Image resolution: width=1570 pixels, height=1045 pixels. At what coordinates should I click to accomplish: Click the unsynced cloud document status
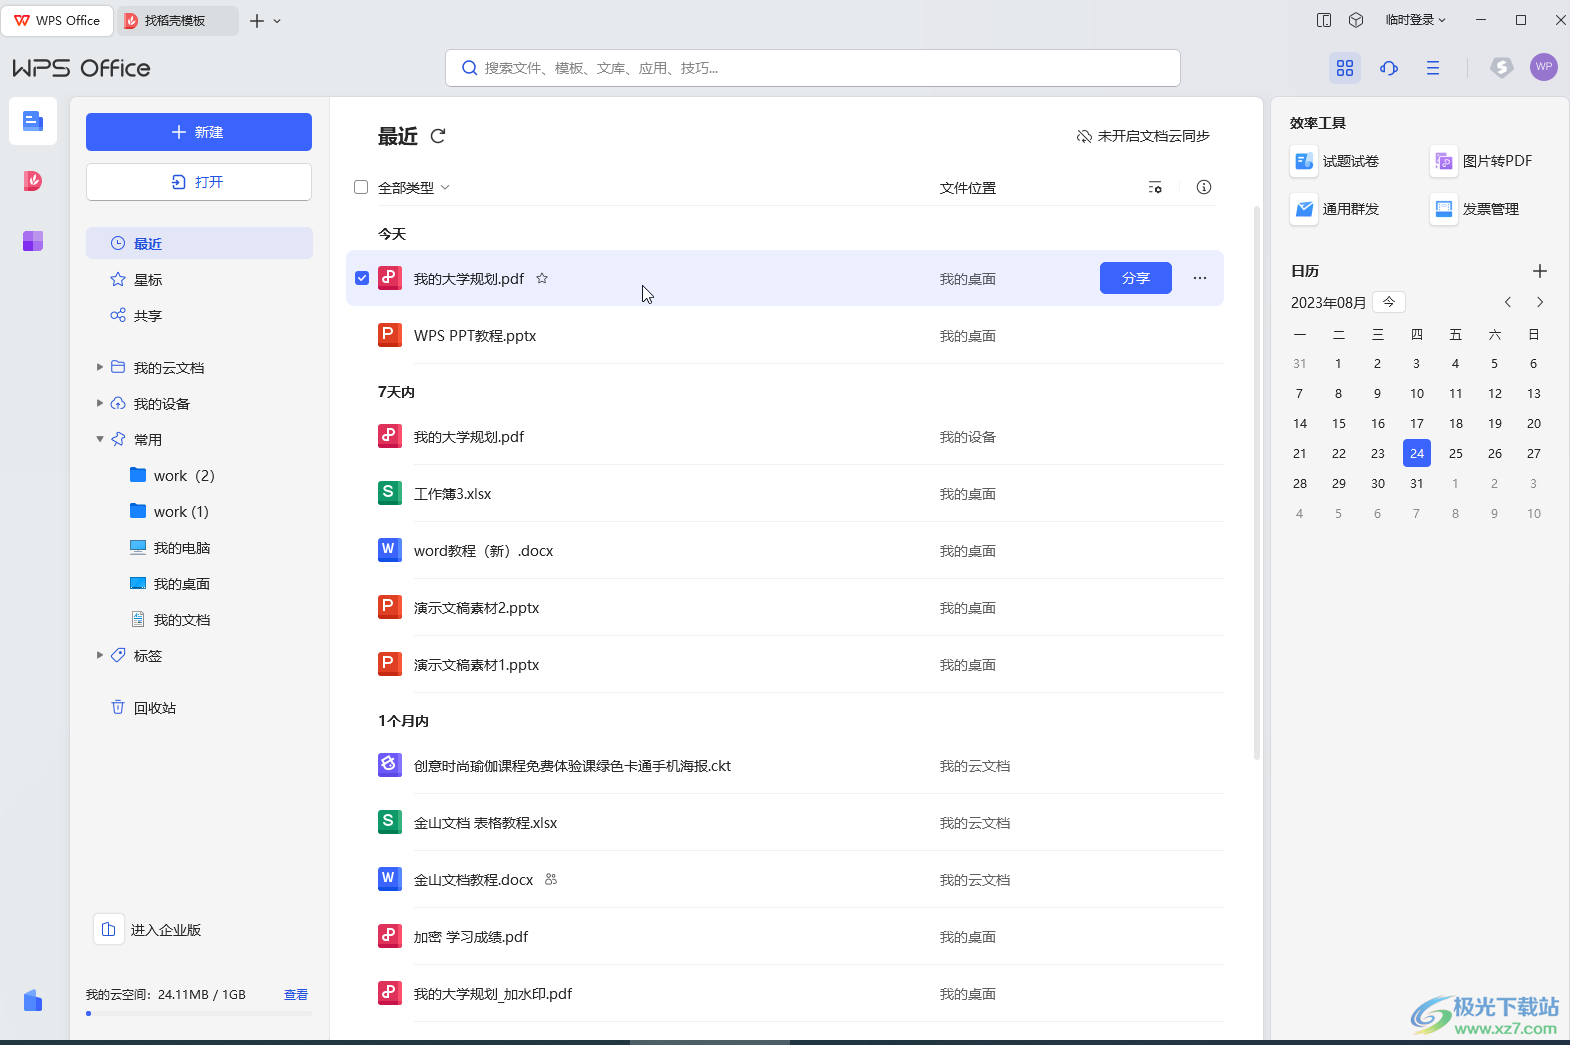(1143, 136)
